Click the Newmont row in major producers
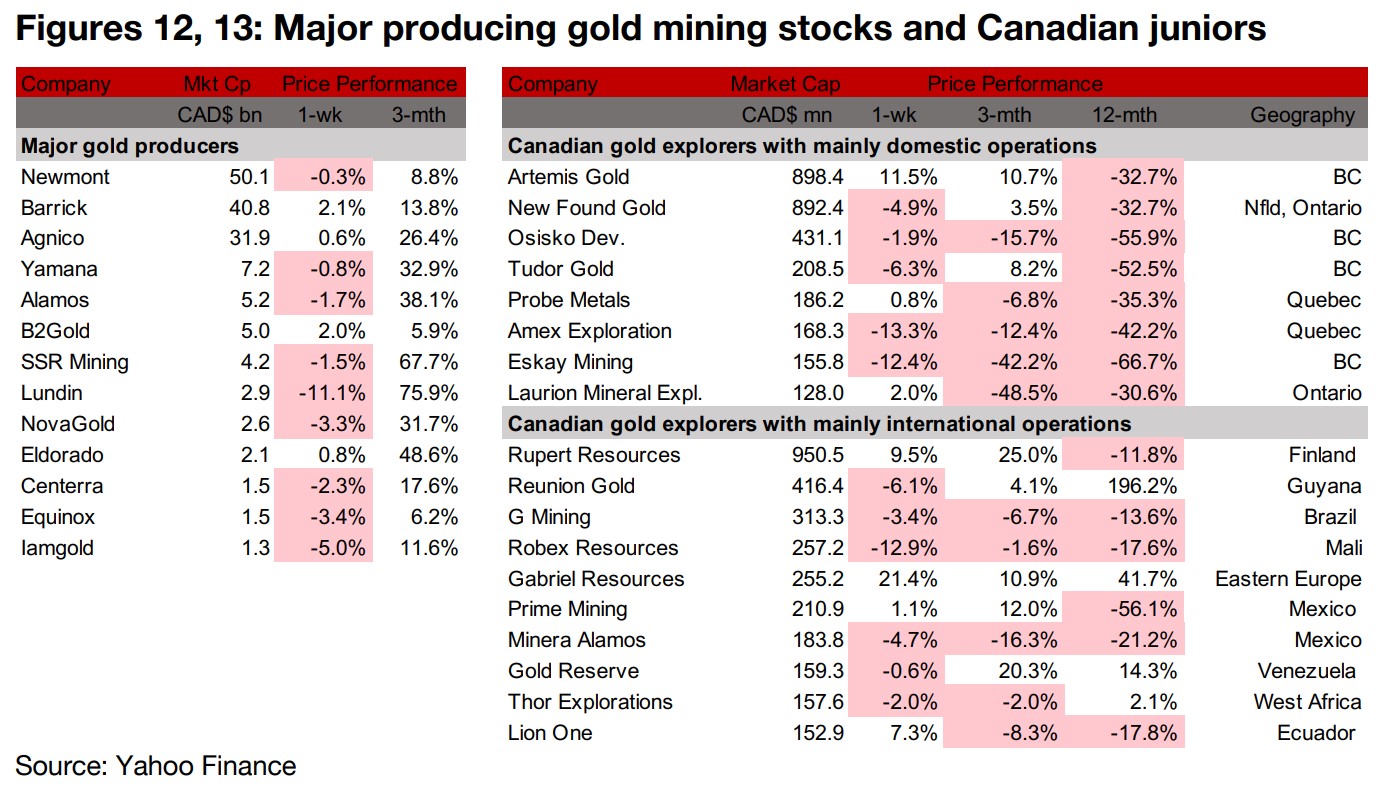 65,177
